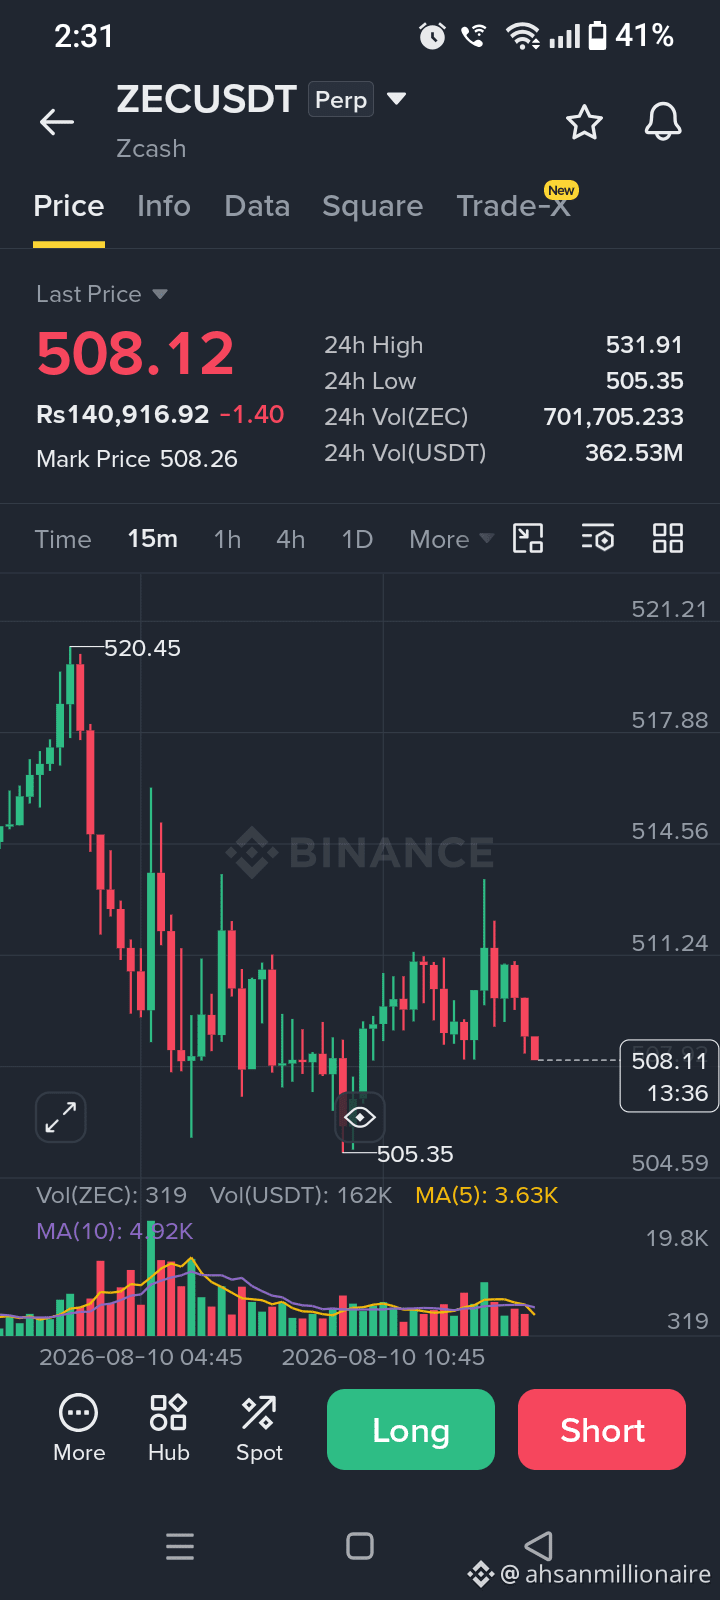The image size is (720, 1600).
Task: Tap the Perp label badge
Action: (341, 99)
